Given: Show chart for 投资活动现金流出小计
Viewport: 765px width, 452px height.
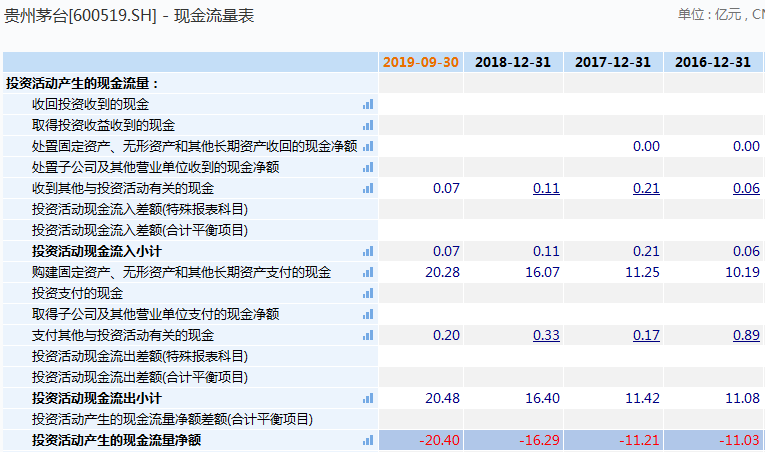Looking at the screenshot, I should coord(367,398).
